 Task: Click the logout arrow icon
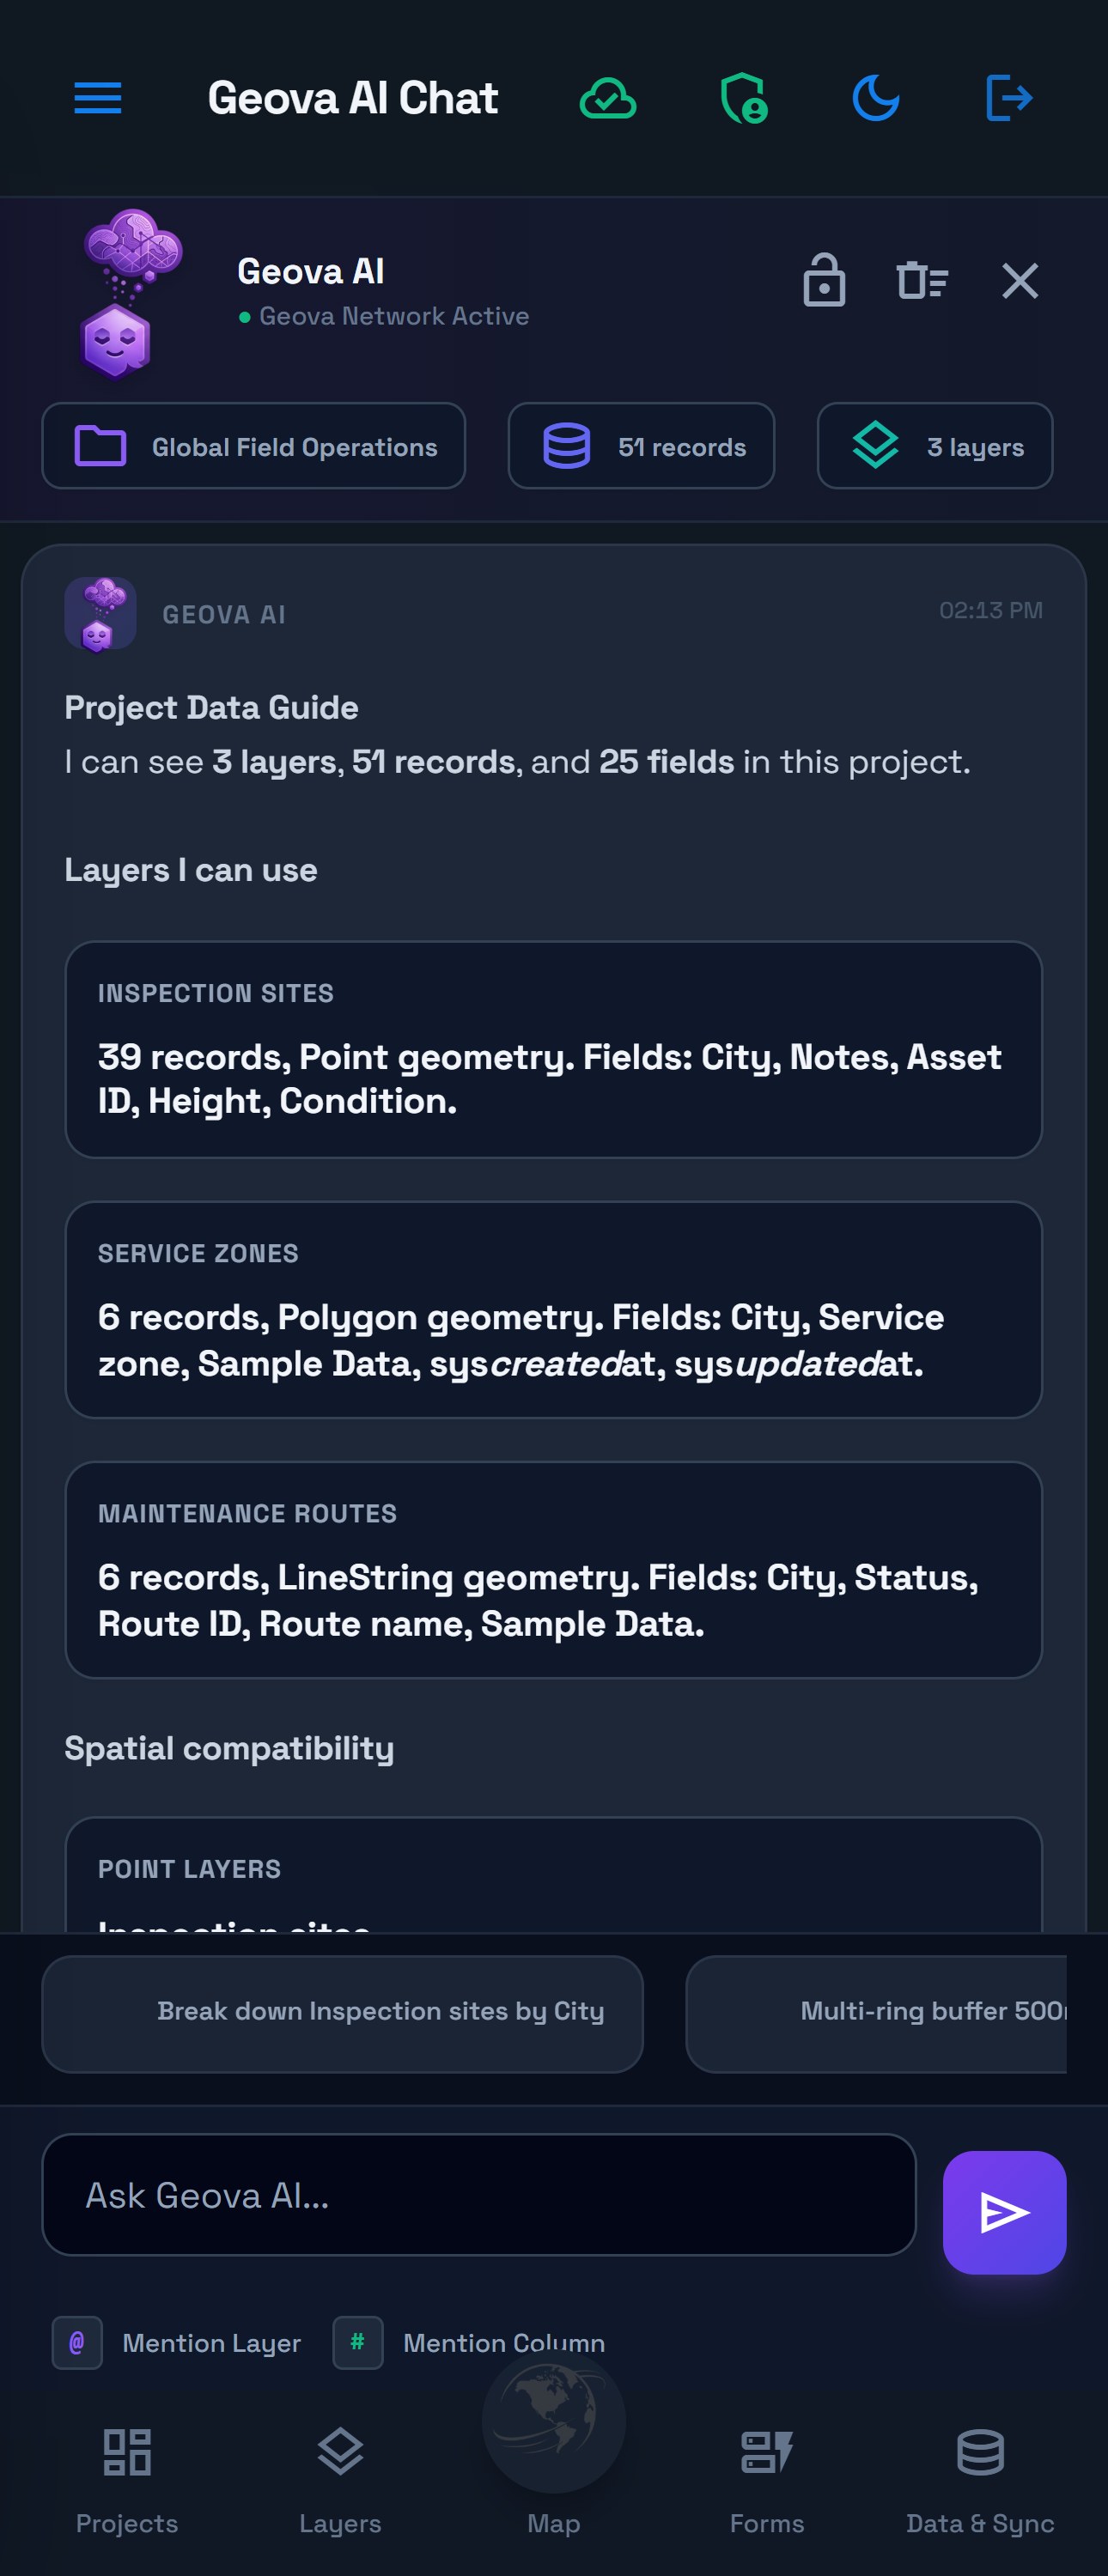coord(1009,98)
